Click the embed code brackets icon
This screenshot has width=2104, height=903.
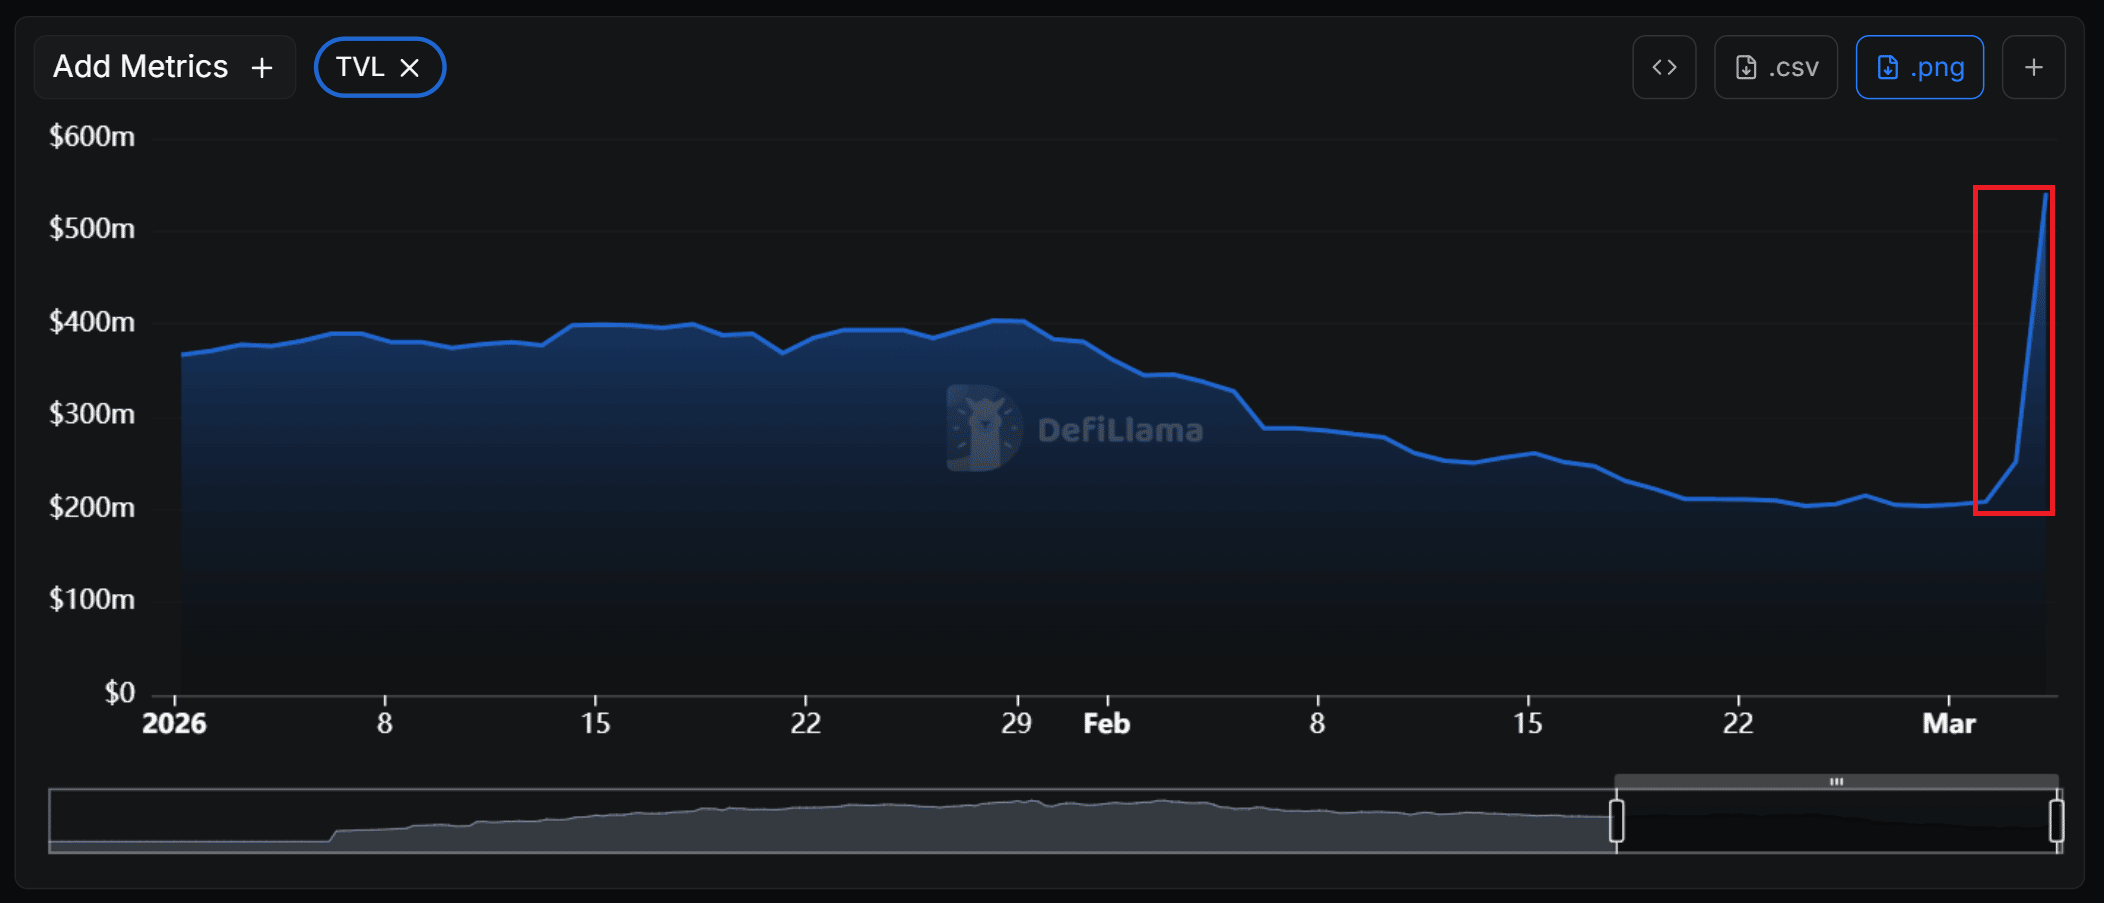[x=1664, y=67]
